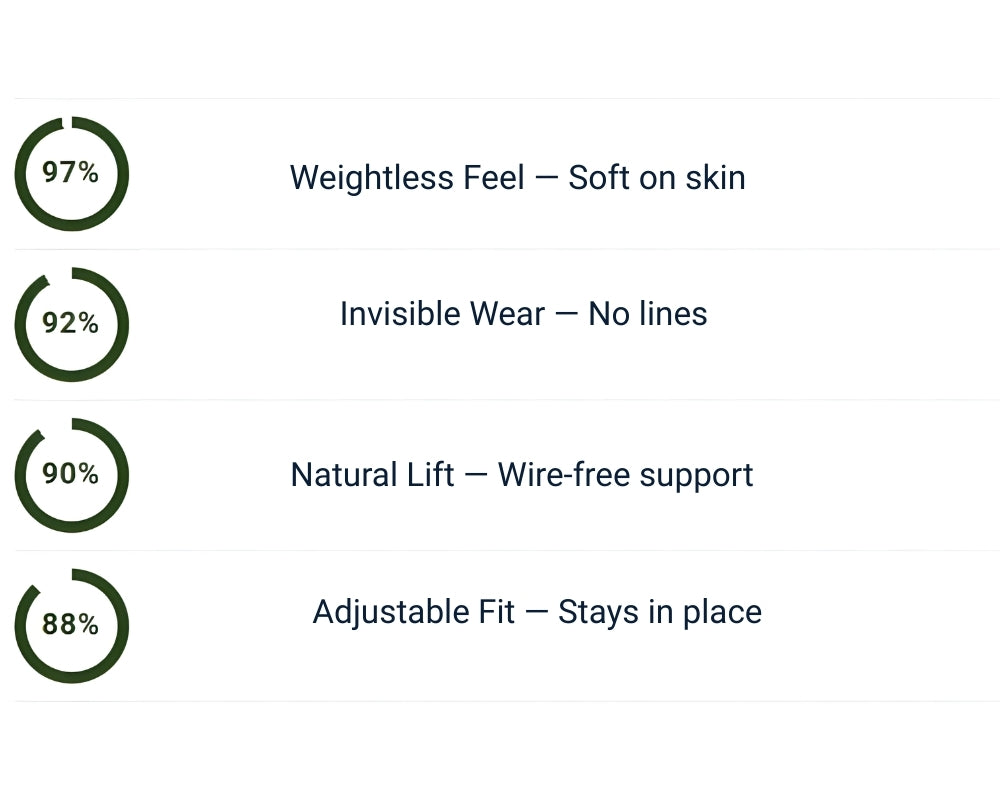
Task: Select the 97% percentage text
Action: point(70,173)
